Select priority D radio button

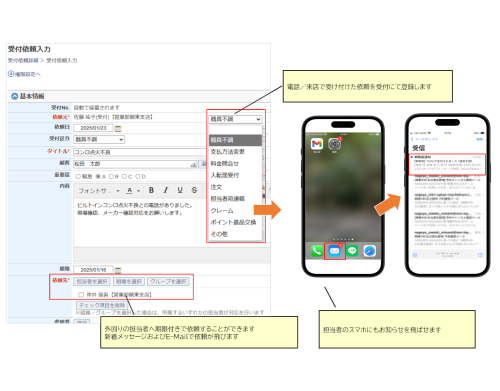(x=138, y=176)
